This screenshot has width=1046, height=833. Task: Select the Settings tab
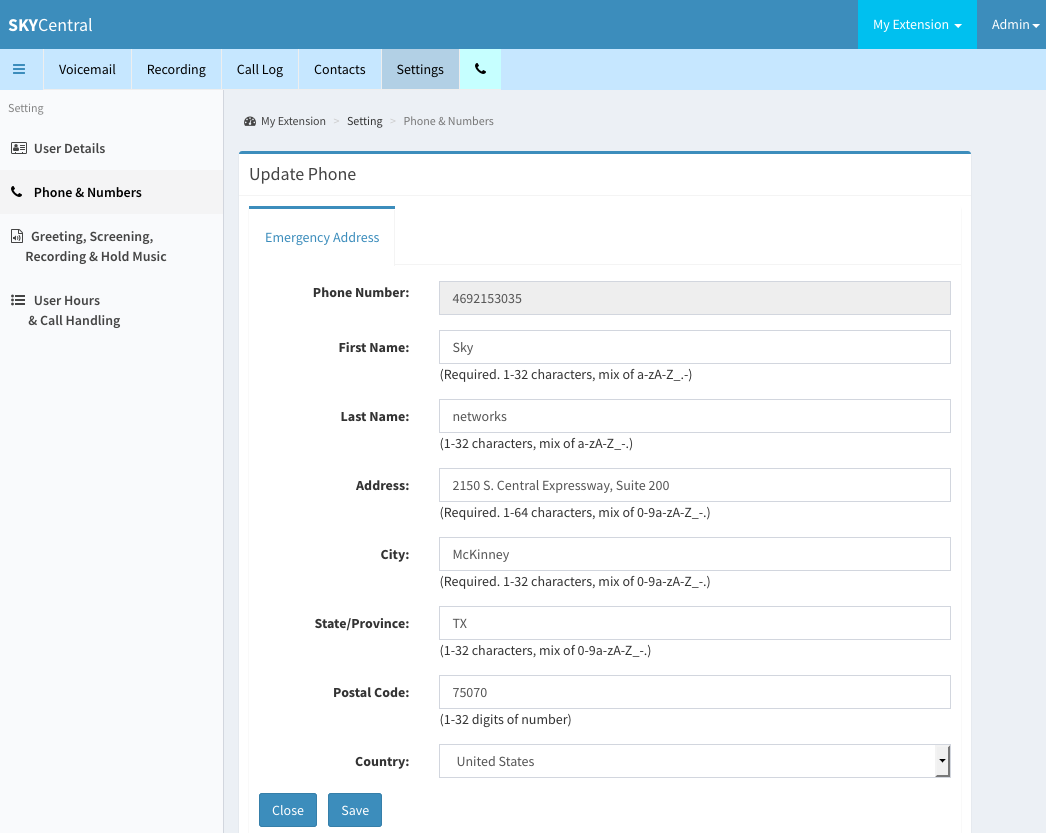pyautogui.click(x=420, y=69)
